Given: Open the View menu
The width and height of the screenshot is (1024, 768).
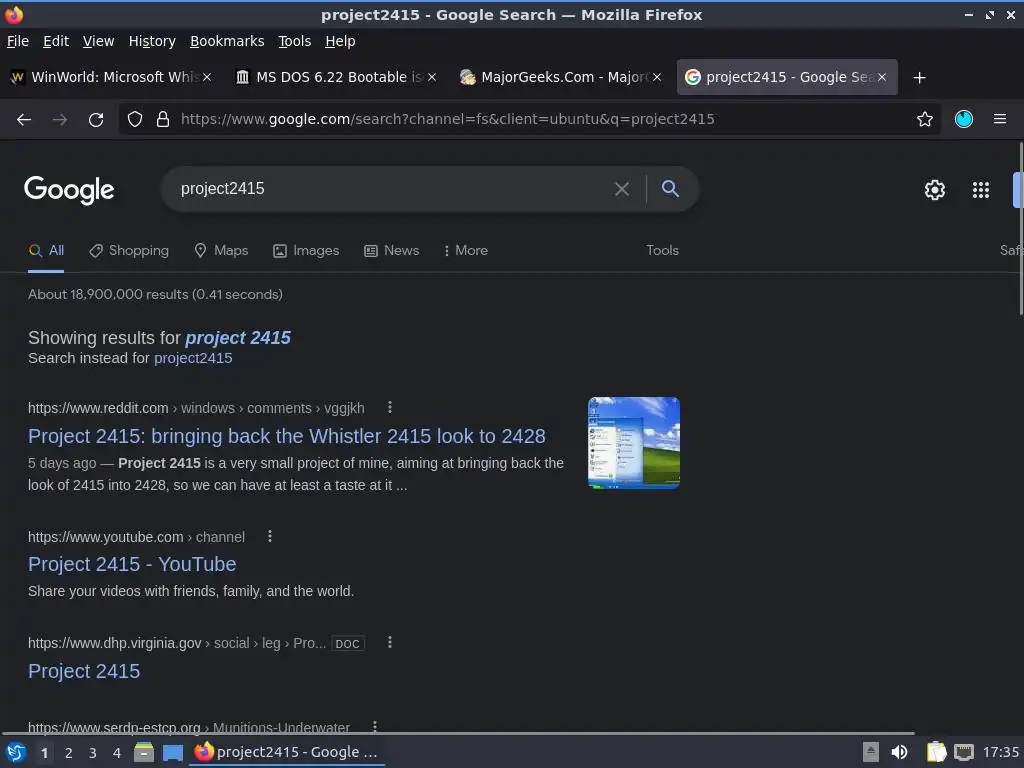Looking at the screenshot, I should pos(98,41).
